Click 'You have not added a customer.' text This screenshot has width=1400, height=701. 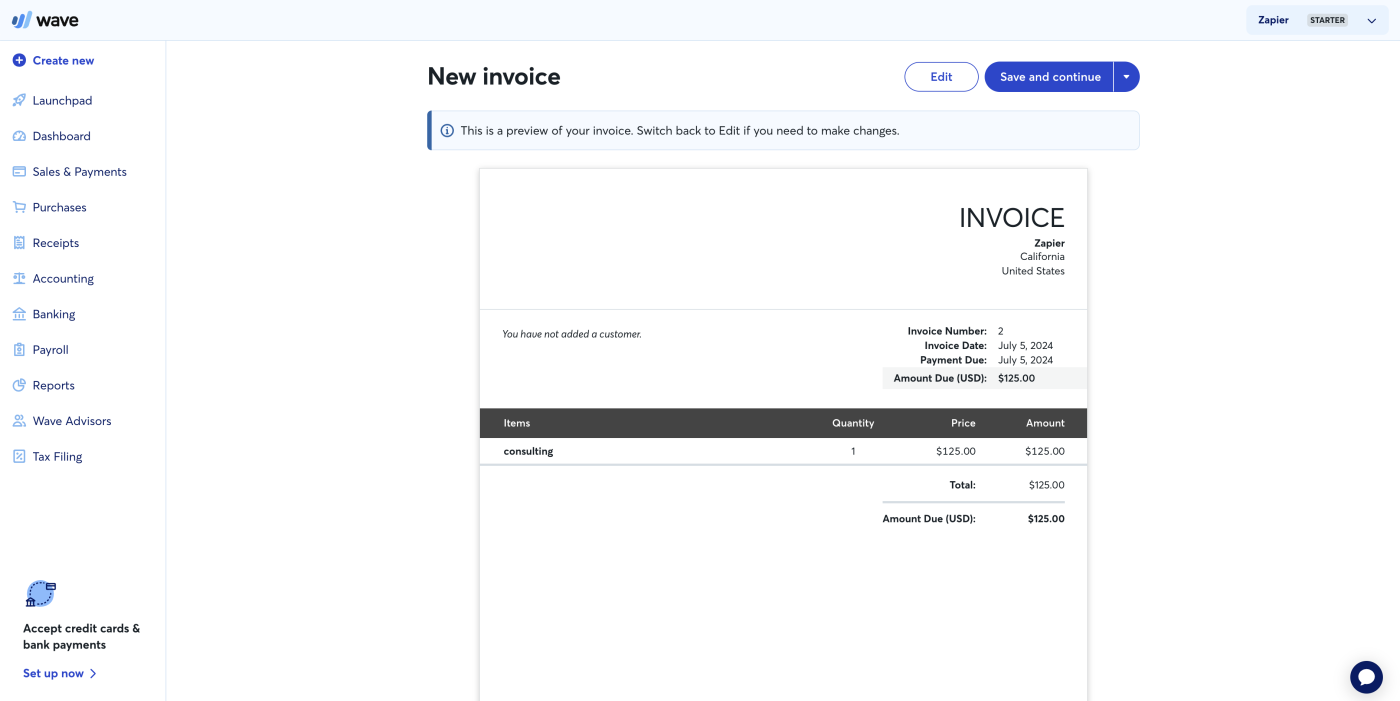pos(572,334)
